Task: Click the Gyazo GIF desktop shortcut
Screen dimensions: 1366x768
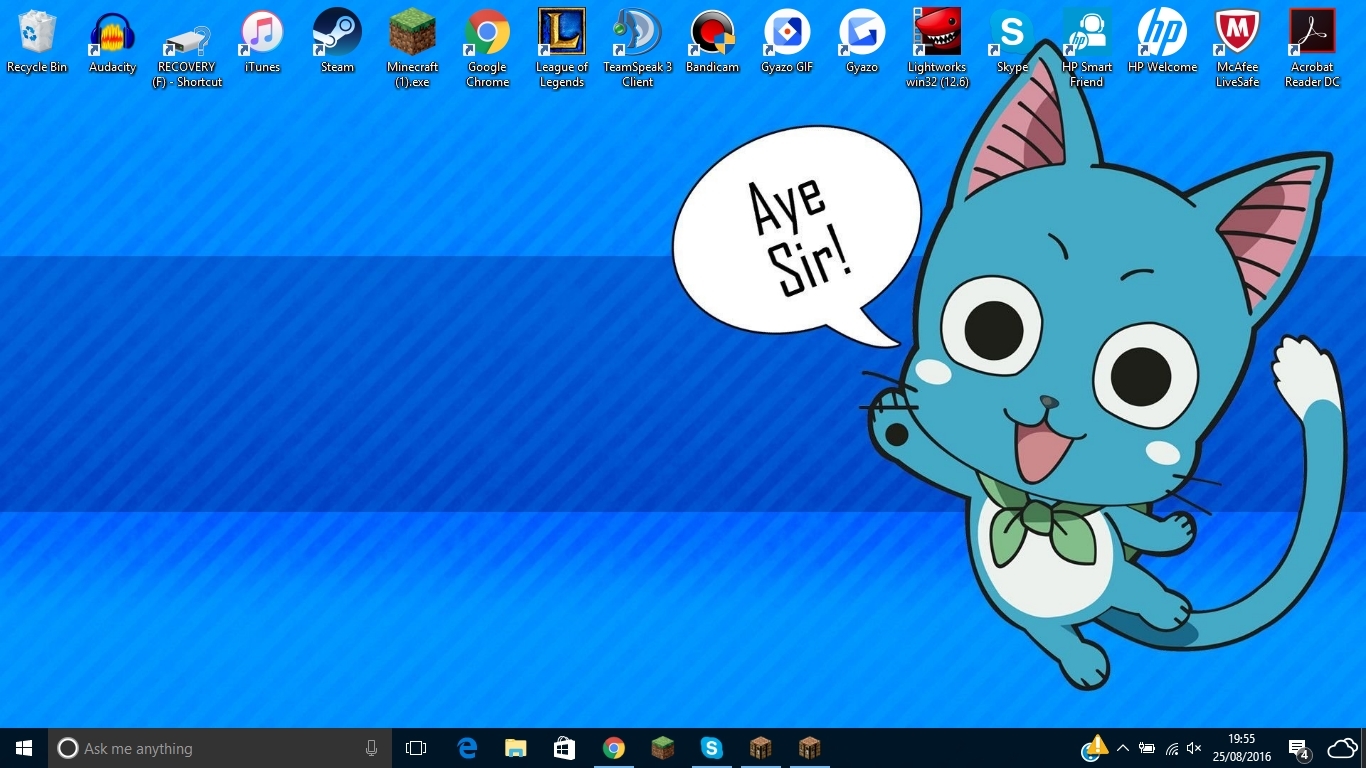Action: (787, 42)
